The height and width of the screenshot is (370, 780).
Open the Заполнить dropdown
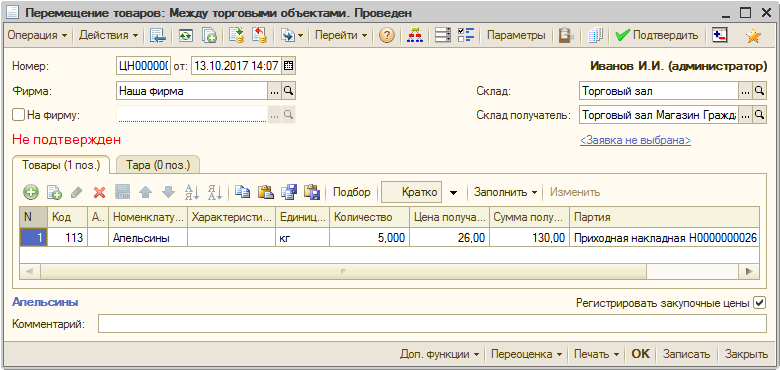[505, 192]
